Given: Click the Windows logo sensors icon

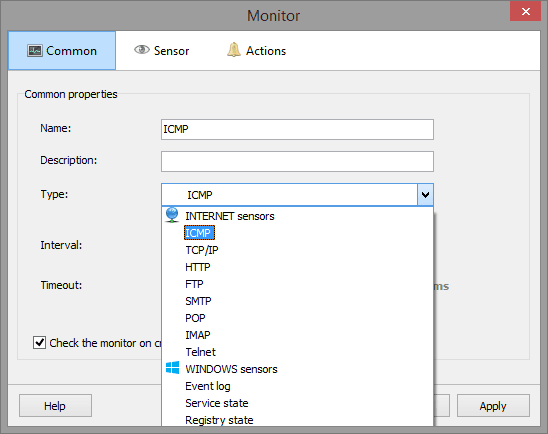Looking at the screenshot, I should click(x=173, y=368).
